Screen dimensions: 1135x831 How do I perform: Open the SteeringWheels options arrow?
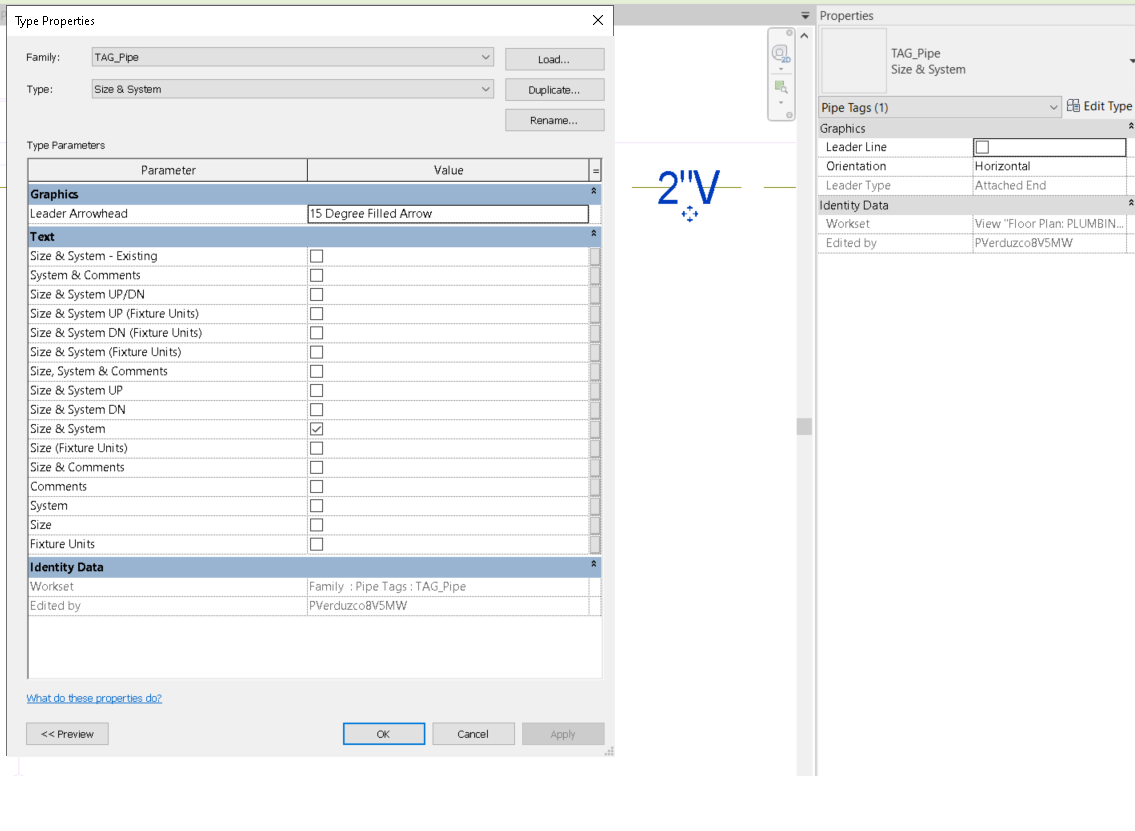pyautogui.click(x=780, y=69)
